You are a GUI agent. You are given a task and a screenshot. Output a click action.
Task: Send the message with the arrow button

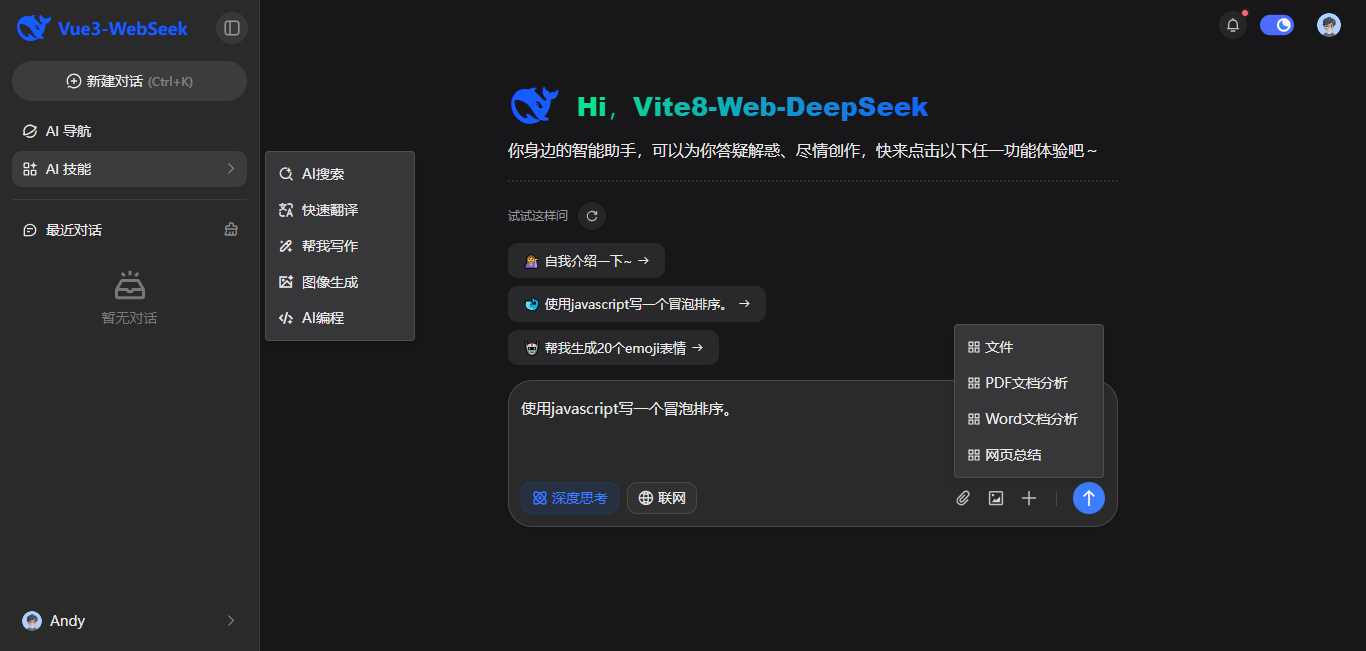pos(1089,498)
